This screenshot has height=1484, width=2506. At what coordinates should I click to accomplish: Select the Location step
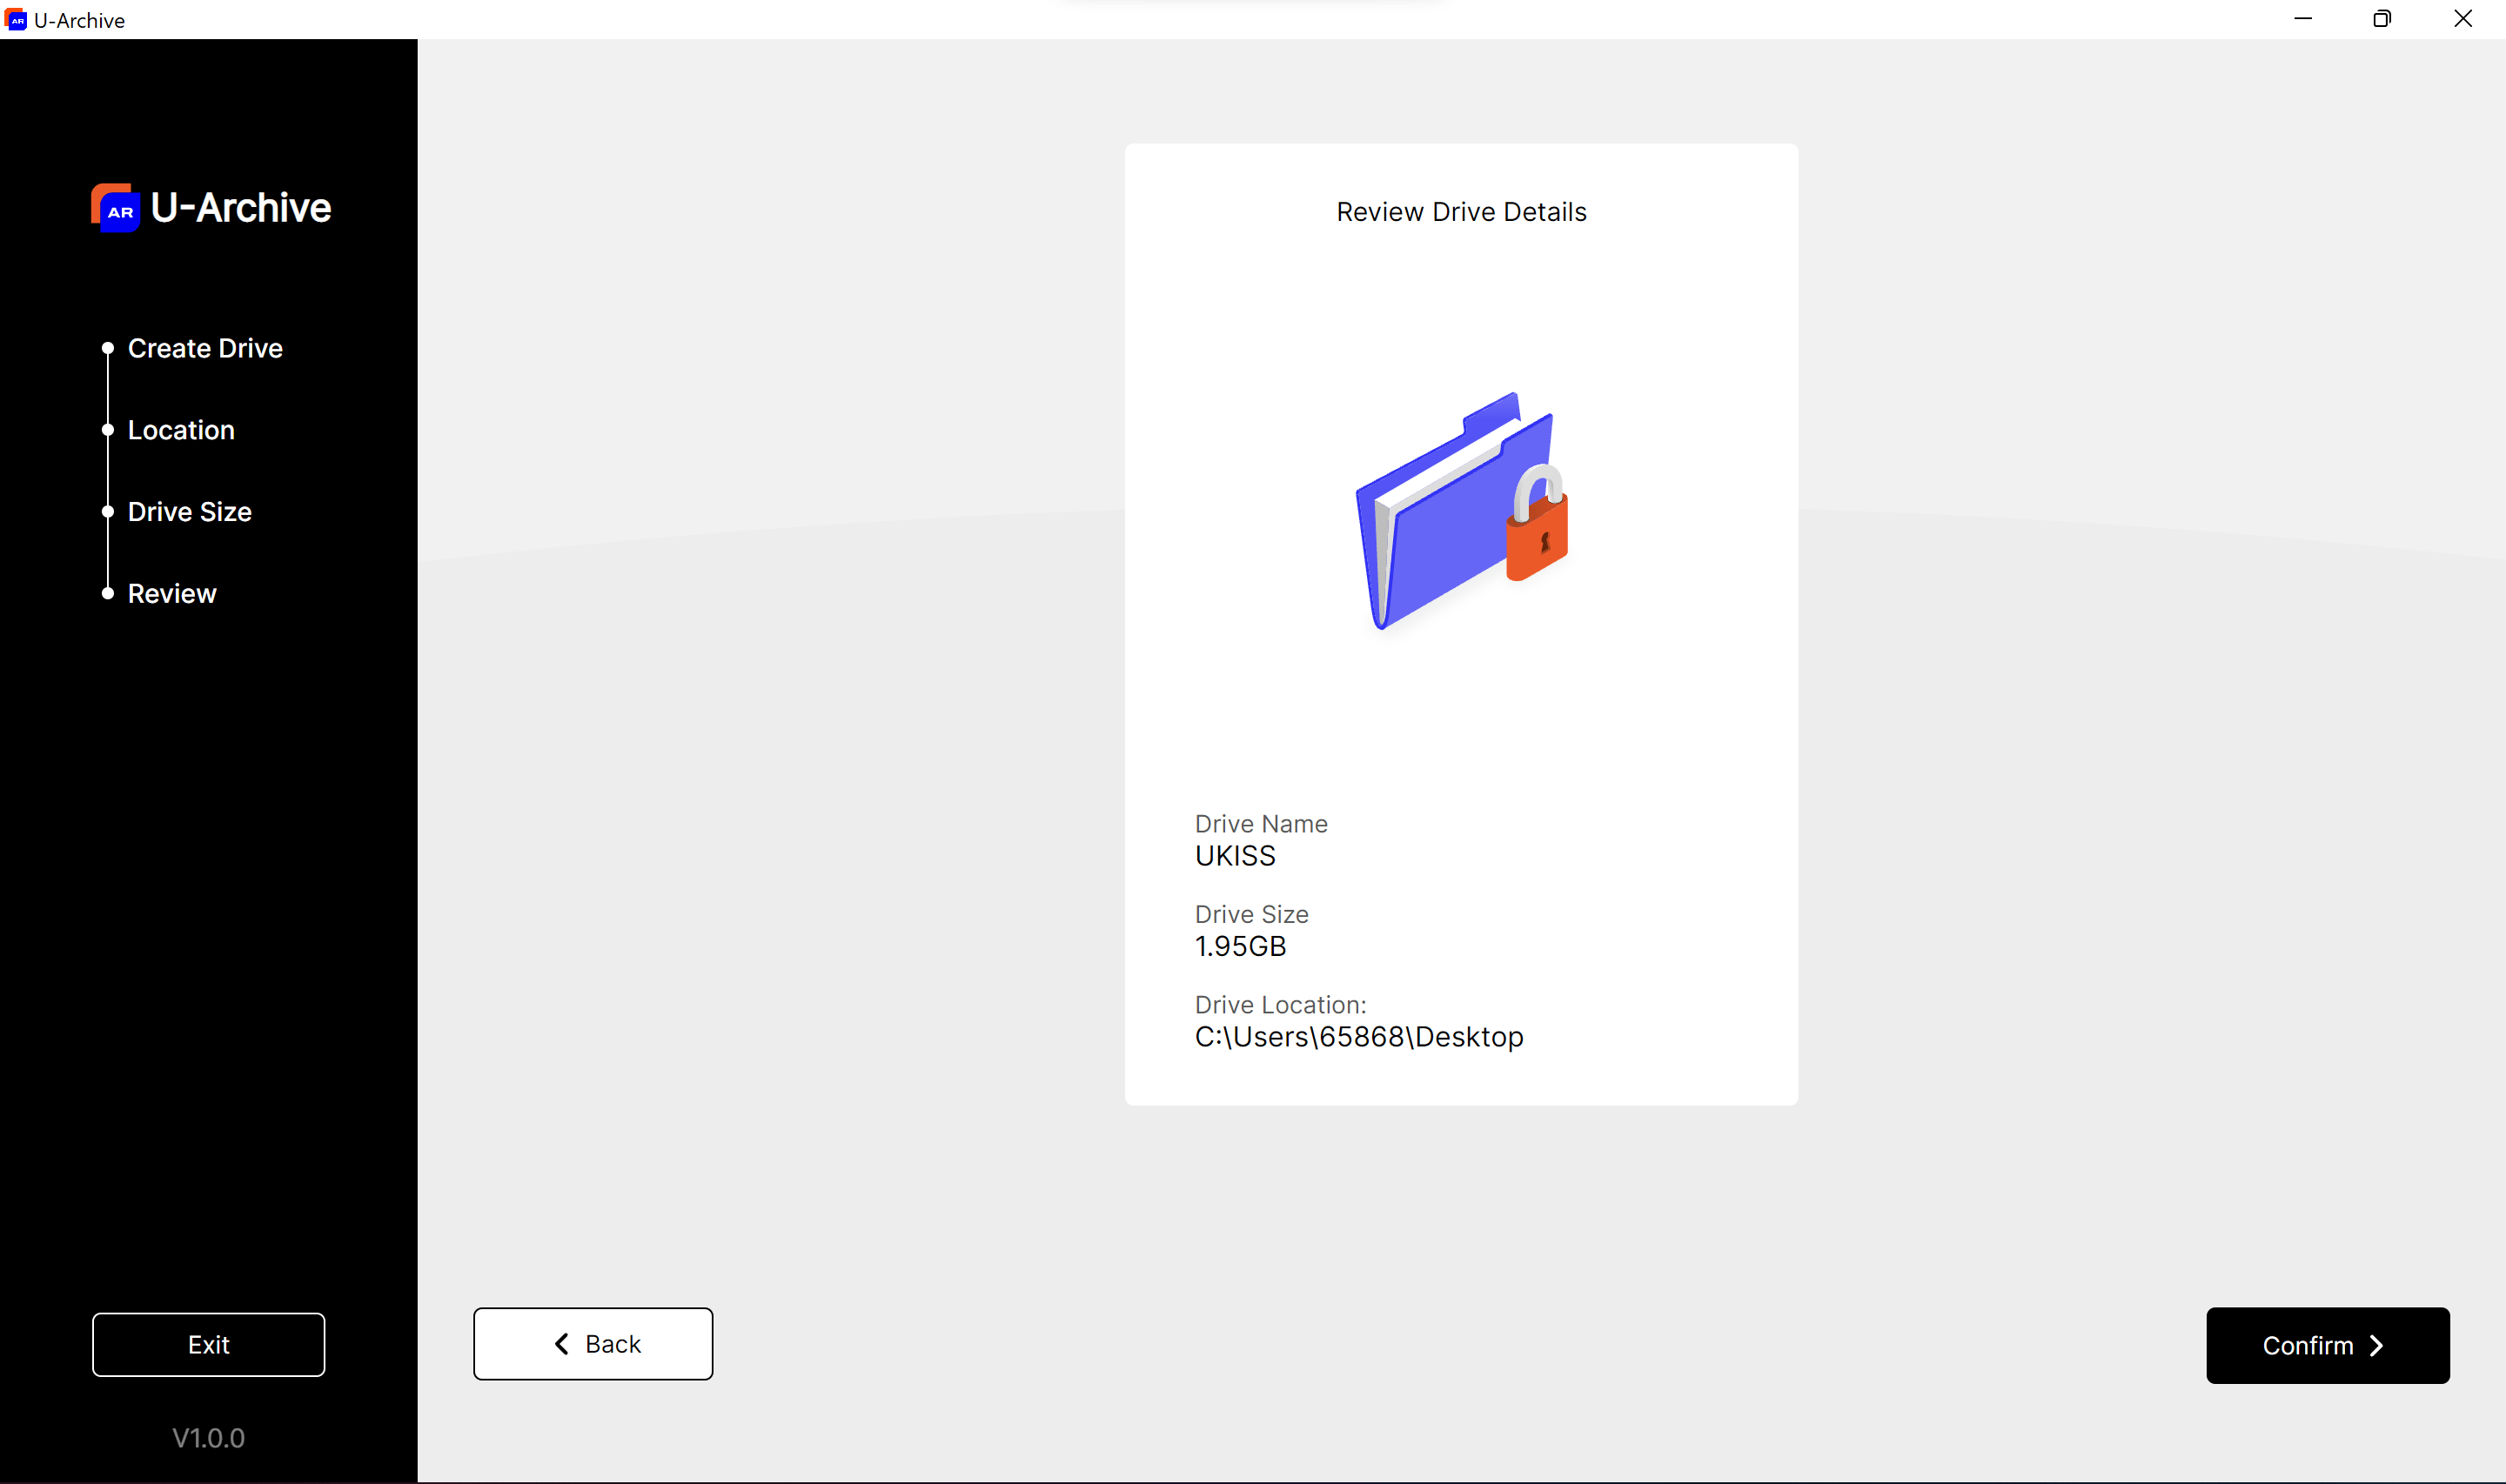[180, 430]
